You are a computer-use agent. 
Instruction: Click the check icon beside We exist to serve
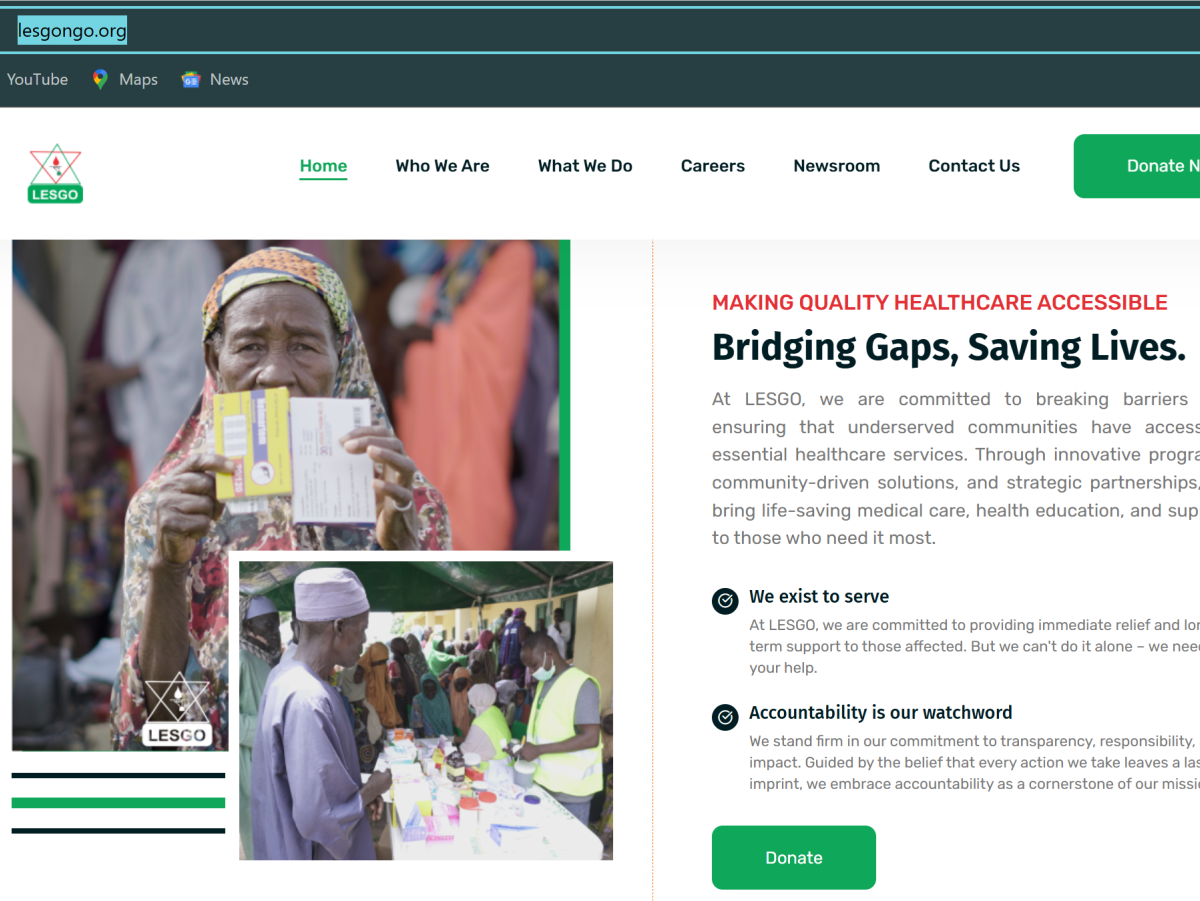coord(725,601)
